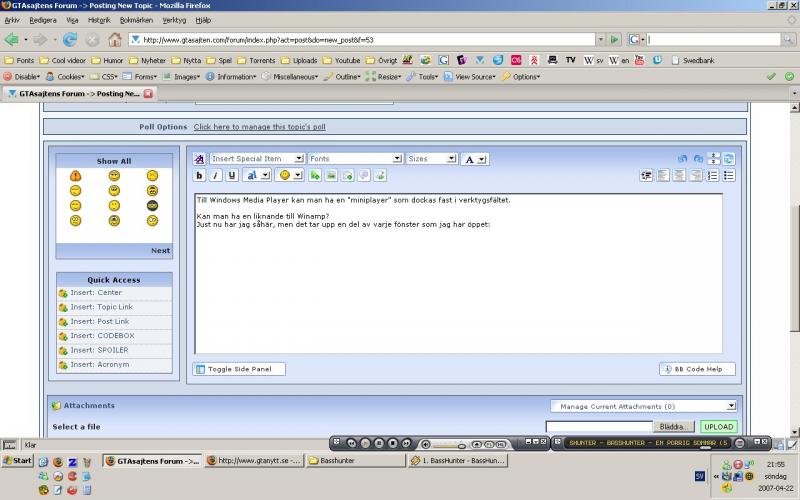Viewport: 800px width, 500px height.
Task: Switch editor mode with refresh icon
Action: coord(729,159)
